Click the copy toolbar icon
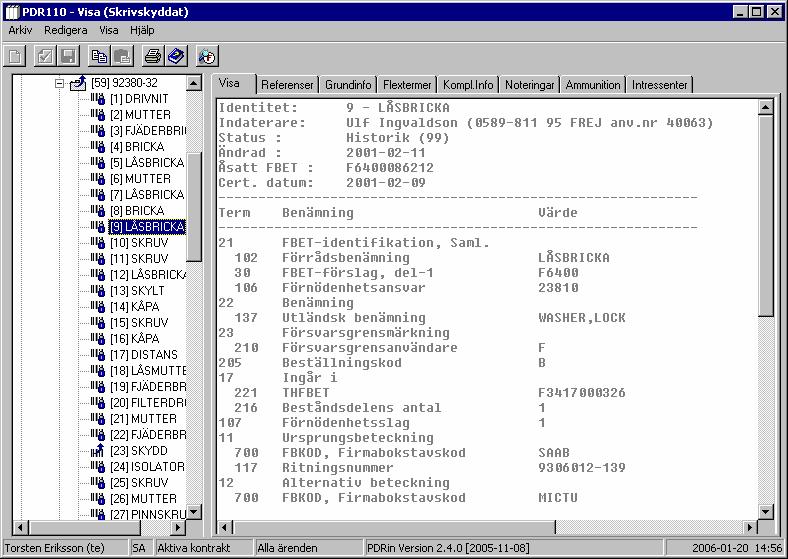The width and height of the screenshot is (788, 559). (x=98, y=56)
